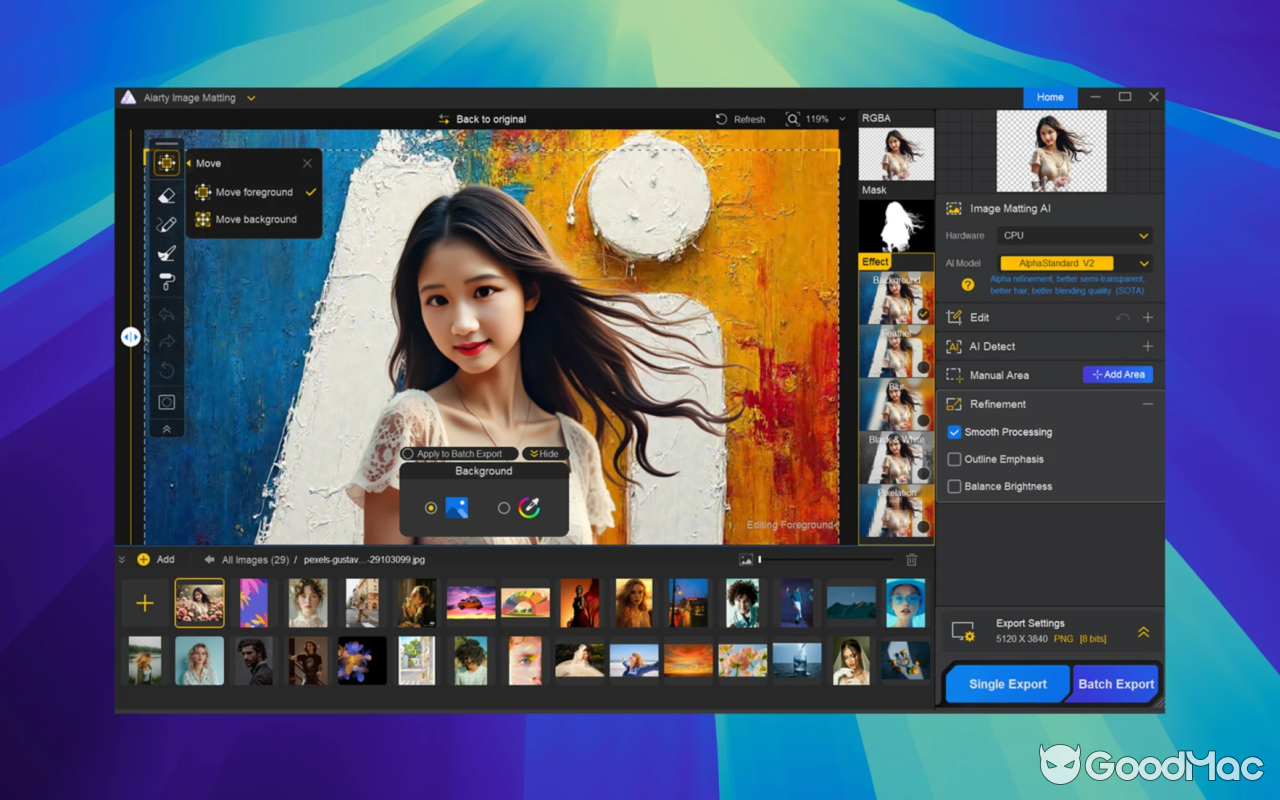The height and width of the screenshot is (800, 1280).
Task: Click the trash icon above the thumbnail strip
Action: pos(910,559)
